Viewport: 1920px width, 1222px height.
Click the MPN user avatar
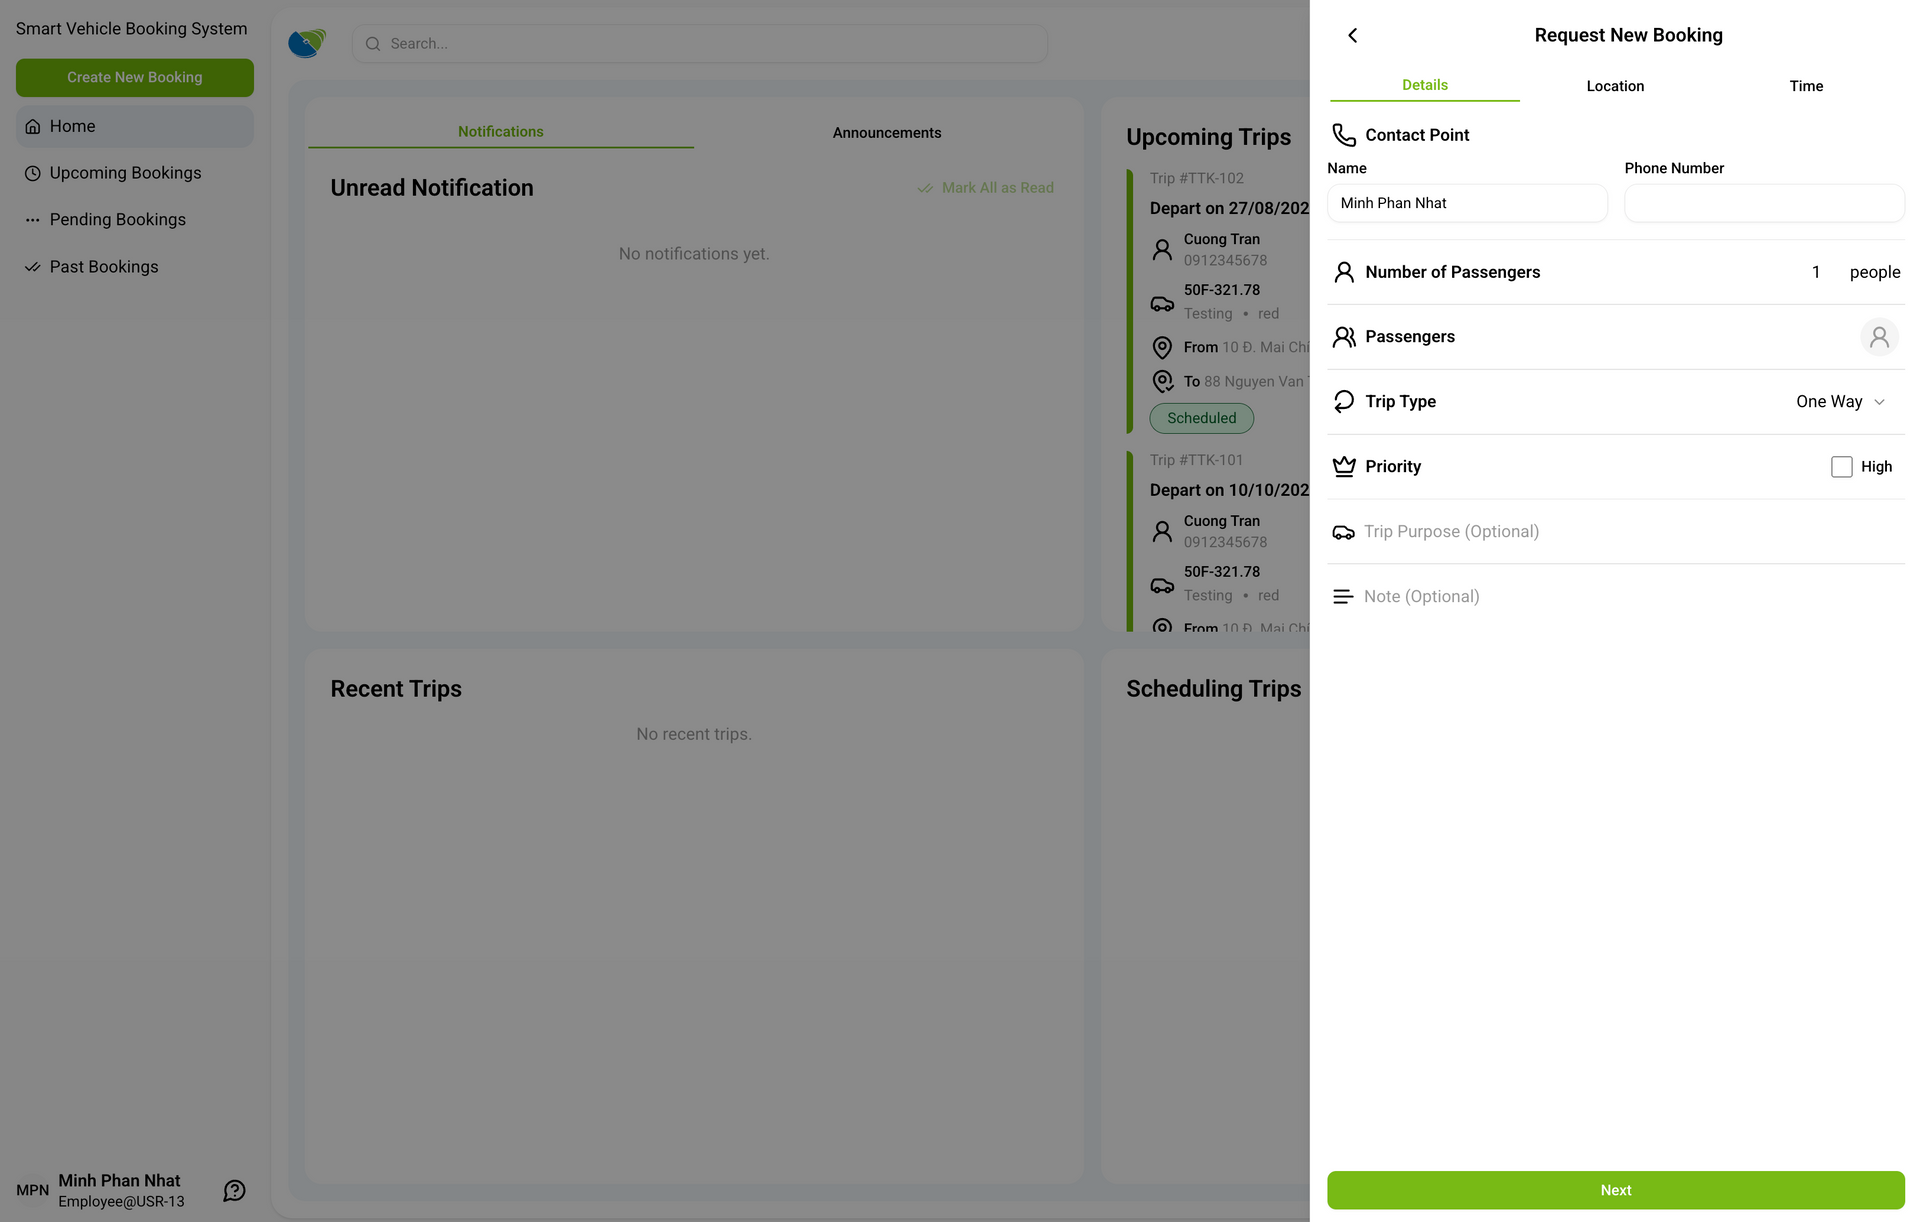(x=32, y=1190)
